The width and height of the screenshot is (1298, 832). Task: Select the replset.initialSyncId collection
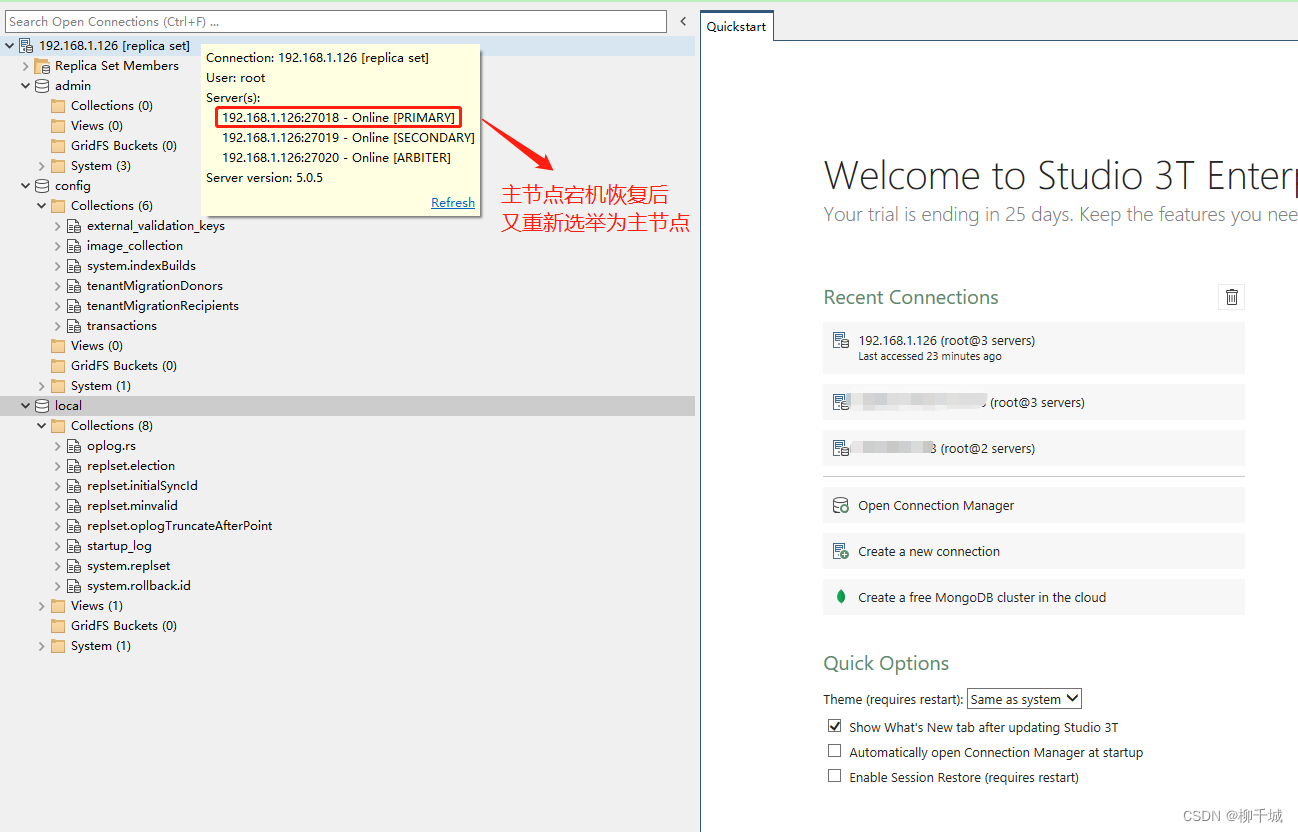coord(142,486)
